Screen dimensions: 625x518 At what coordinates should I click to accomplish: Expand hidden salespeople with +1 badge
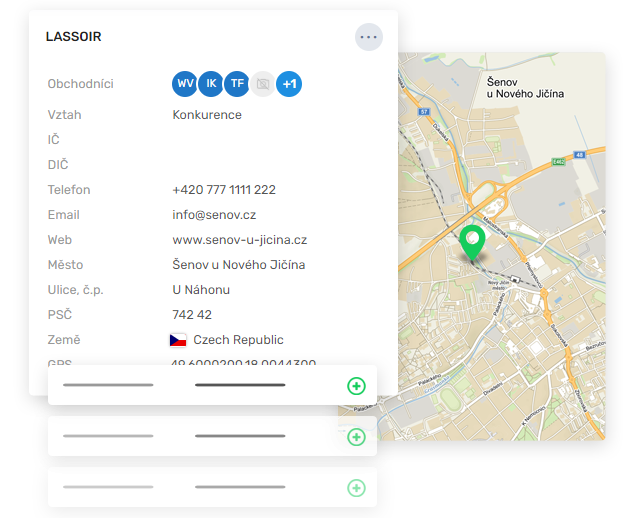289,84
